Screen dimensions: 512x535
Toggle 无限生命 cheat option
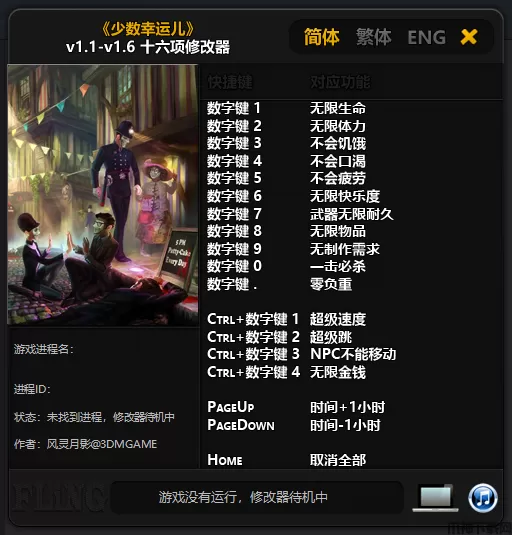(x=338, y=108)
